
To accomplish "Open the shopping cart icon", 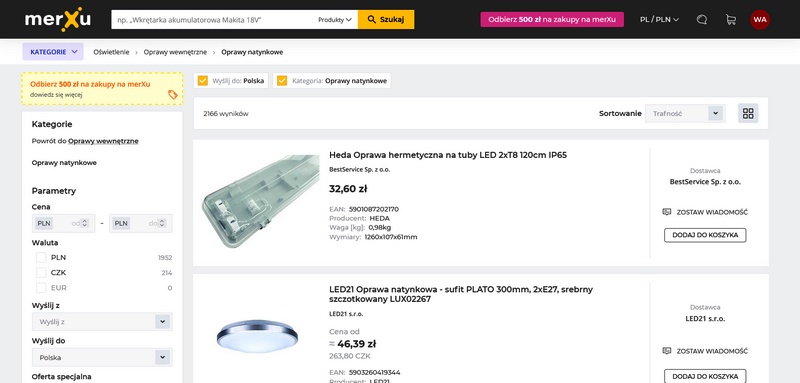I will tap(731, 20).
